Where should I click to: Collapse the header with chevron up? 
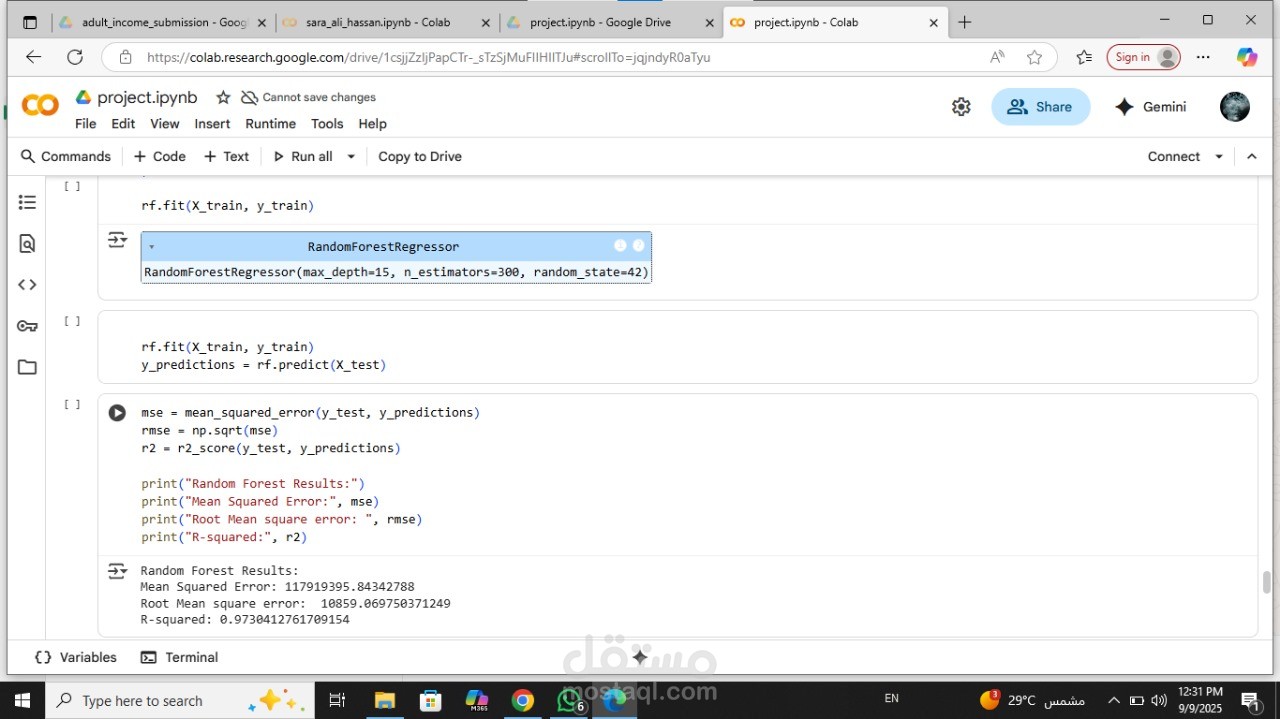(x=1251, y=156)
